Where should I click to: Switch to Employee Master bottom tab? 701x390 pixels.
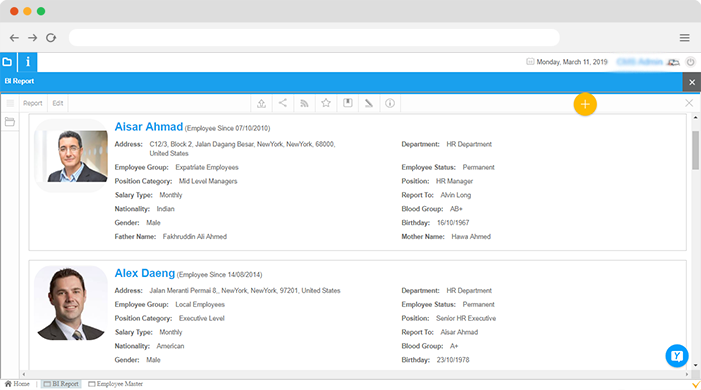(115, 384)
